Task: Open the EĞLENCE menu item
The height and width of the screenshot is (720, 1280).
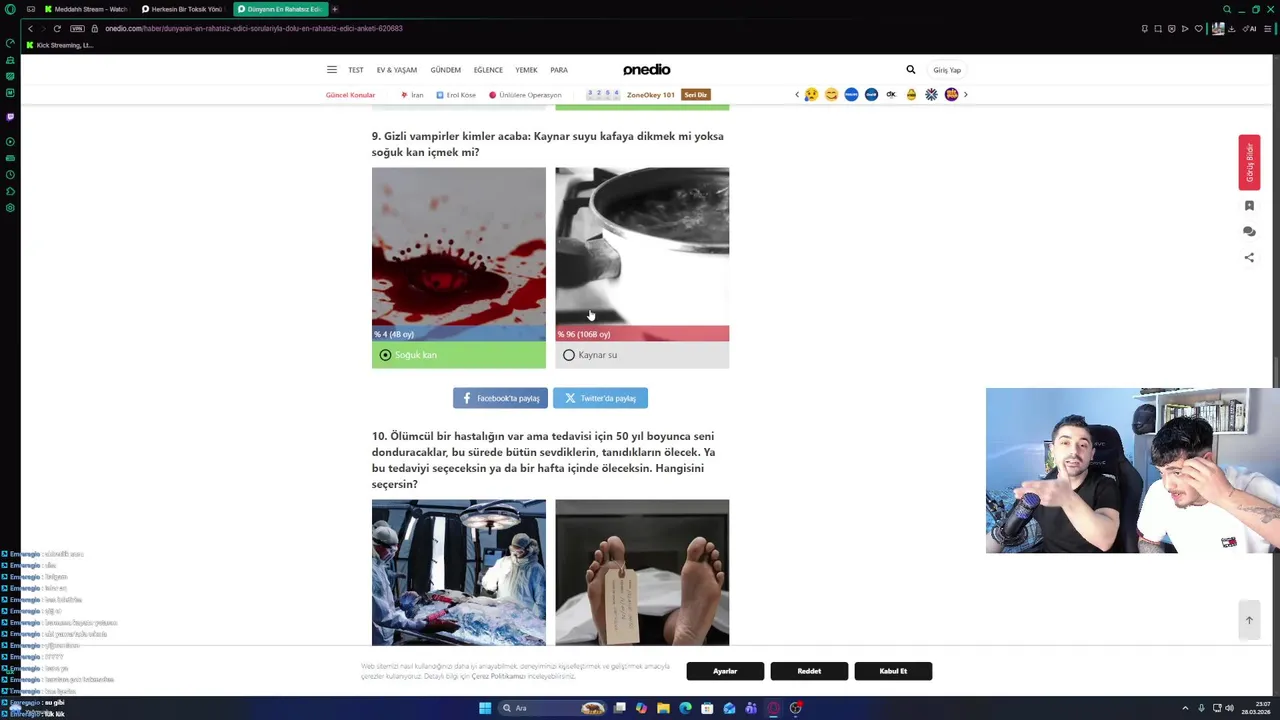Action: pyautogui.click(x=488, y=70)
